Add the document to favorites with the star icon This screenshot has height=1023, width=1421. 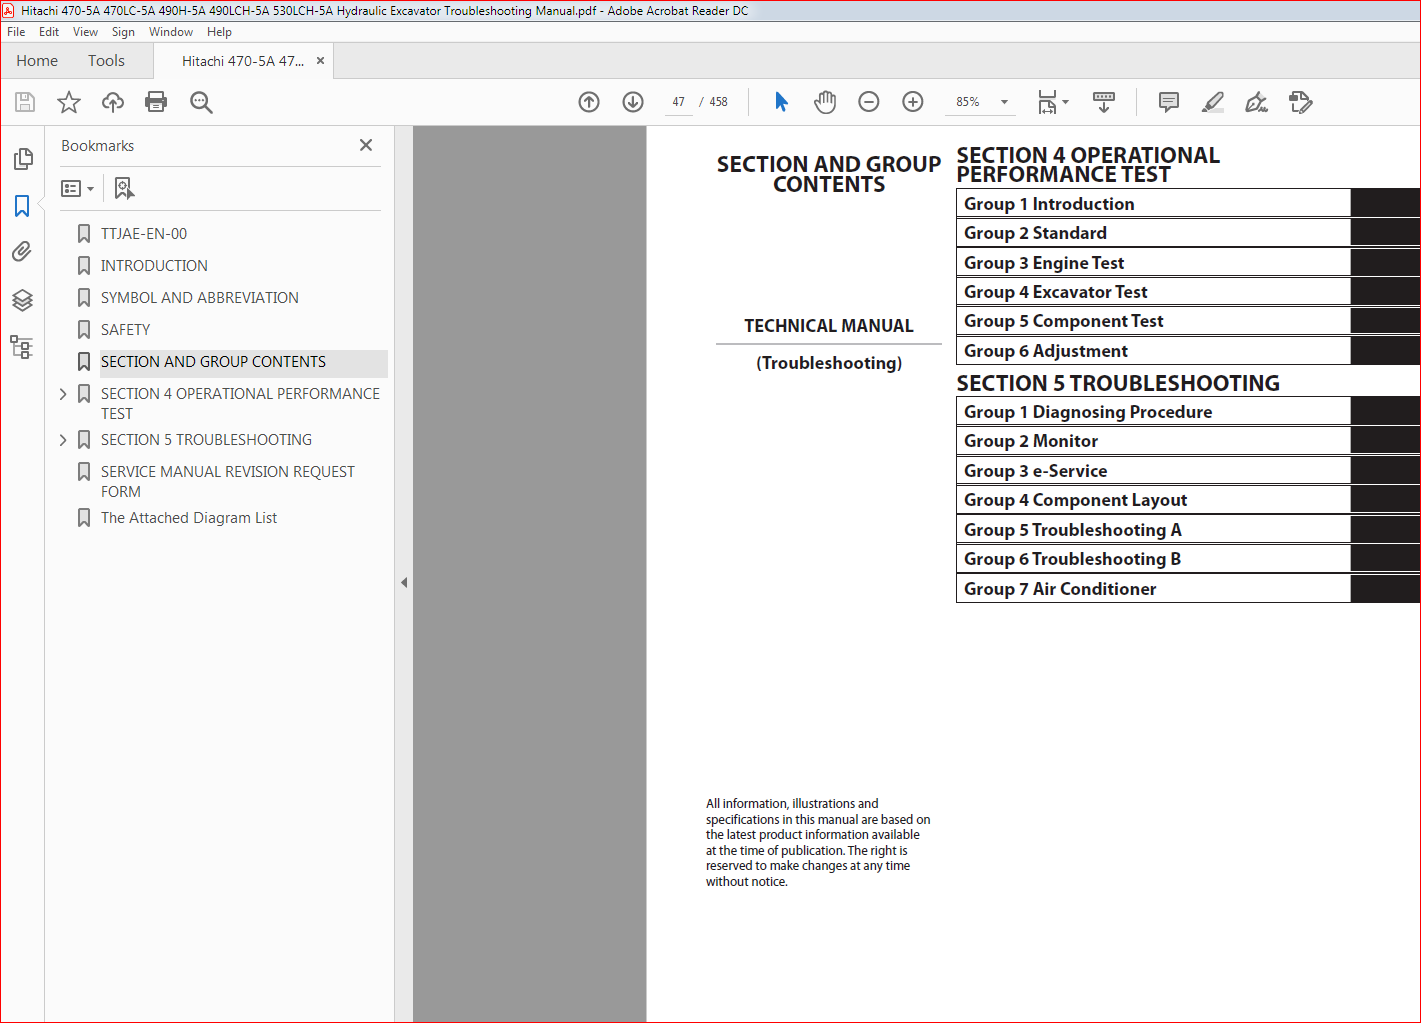point(69,102)
